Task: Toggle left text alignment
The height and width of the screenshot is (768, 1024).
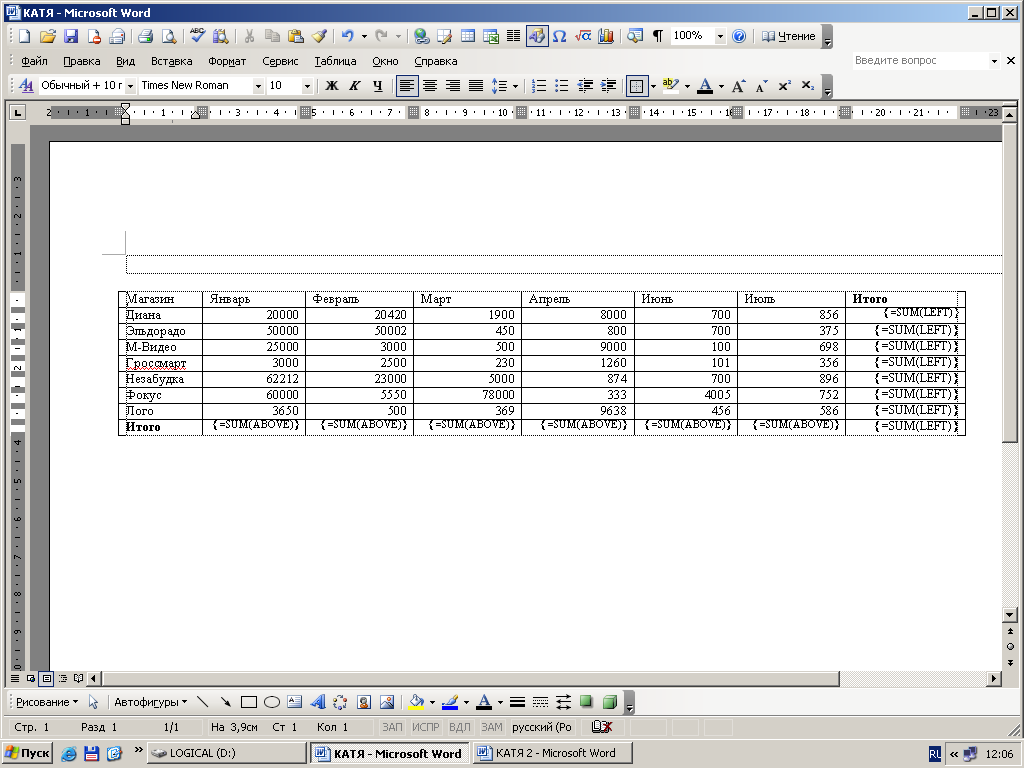Action: pos(407,86)
